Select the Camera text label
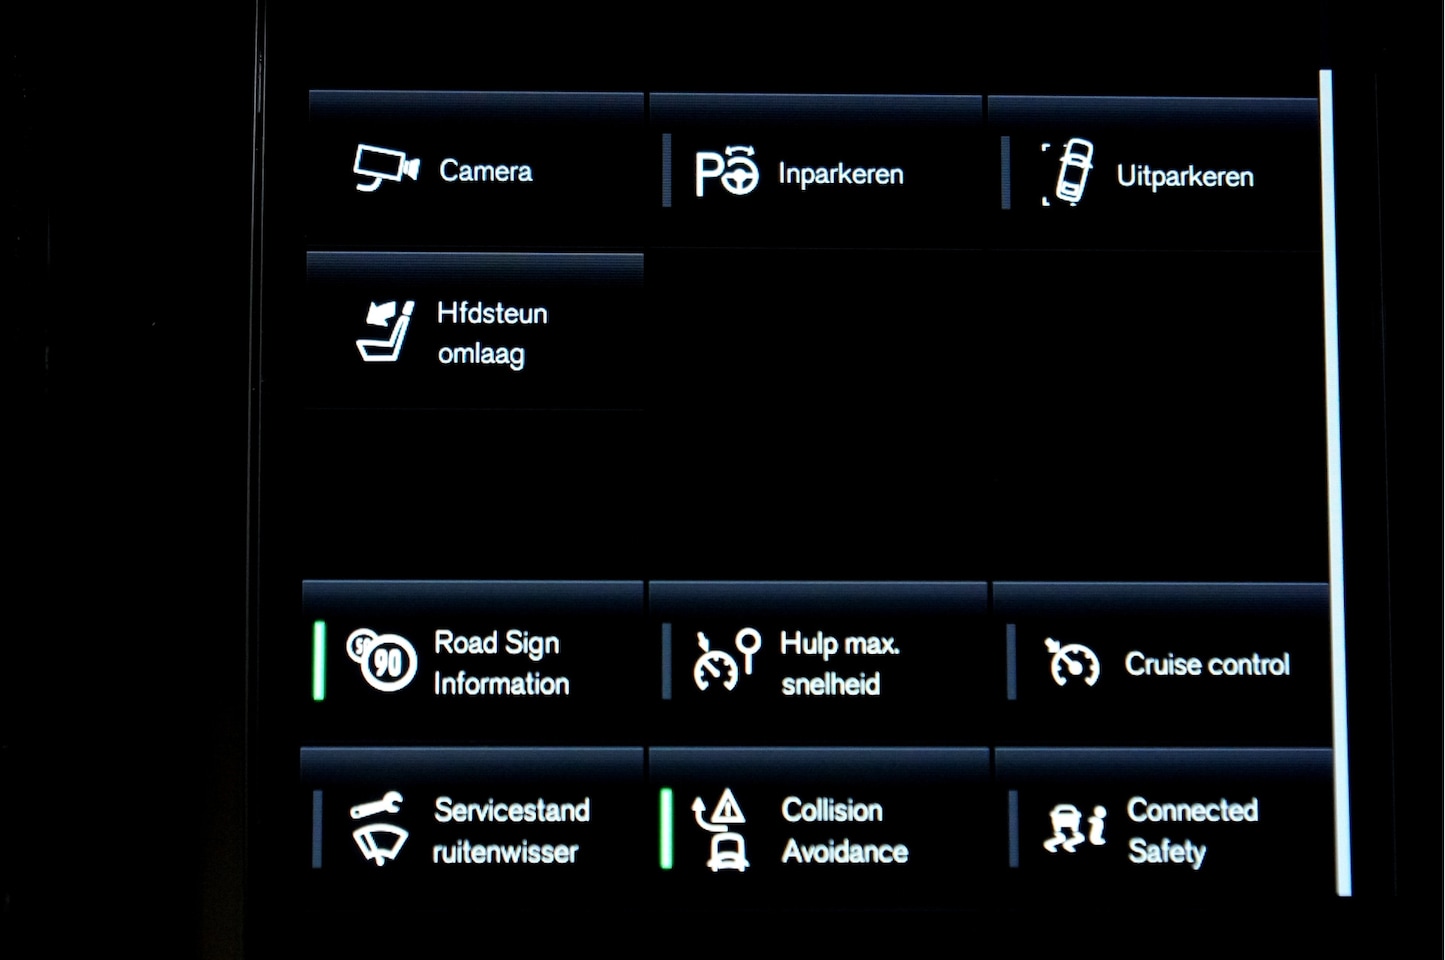This screenshot has width=1445, height=960. [486, 171]
